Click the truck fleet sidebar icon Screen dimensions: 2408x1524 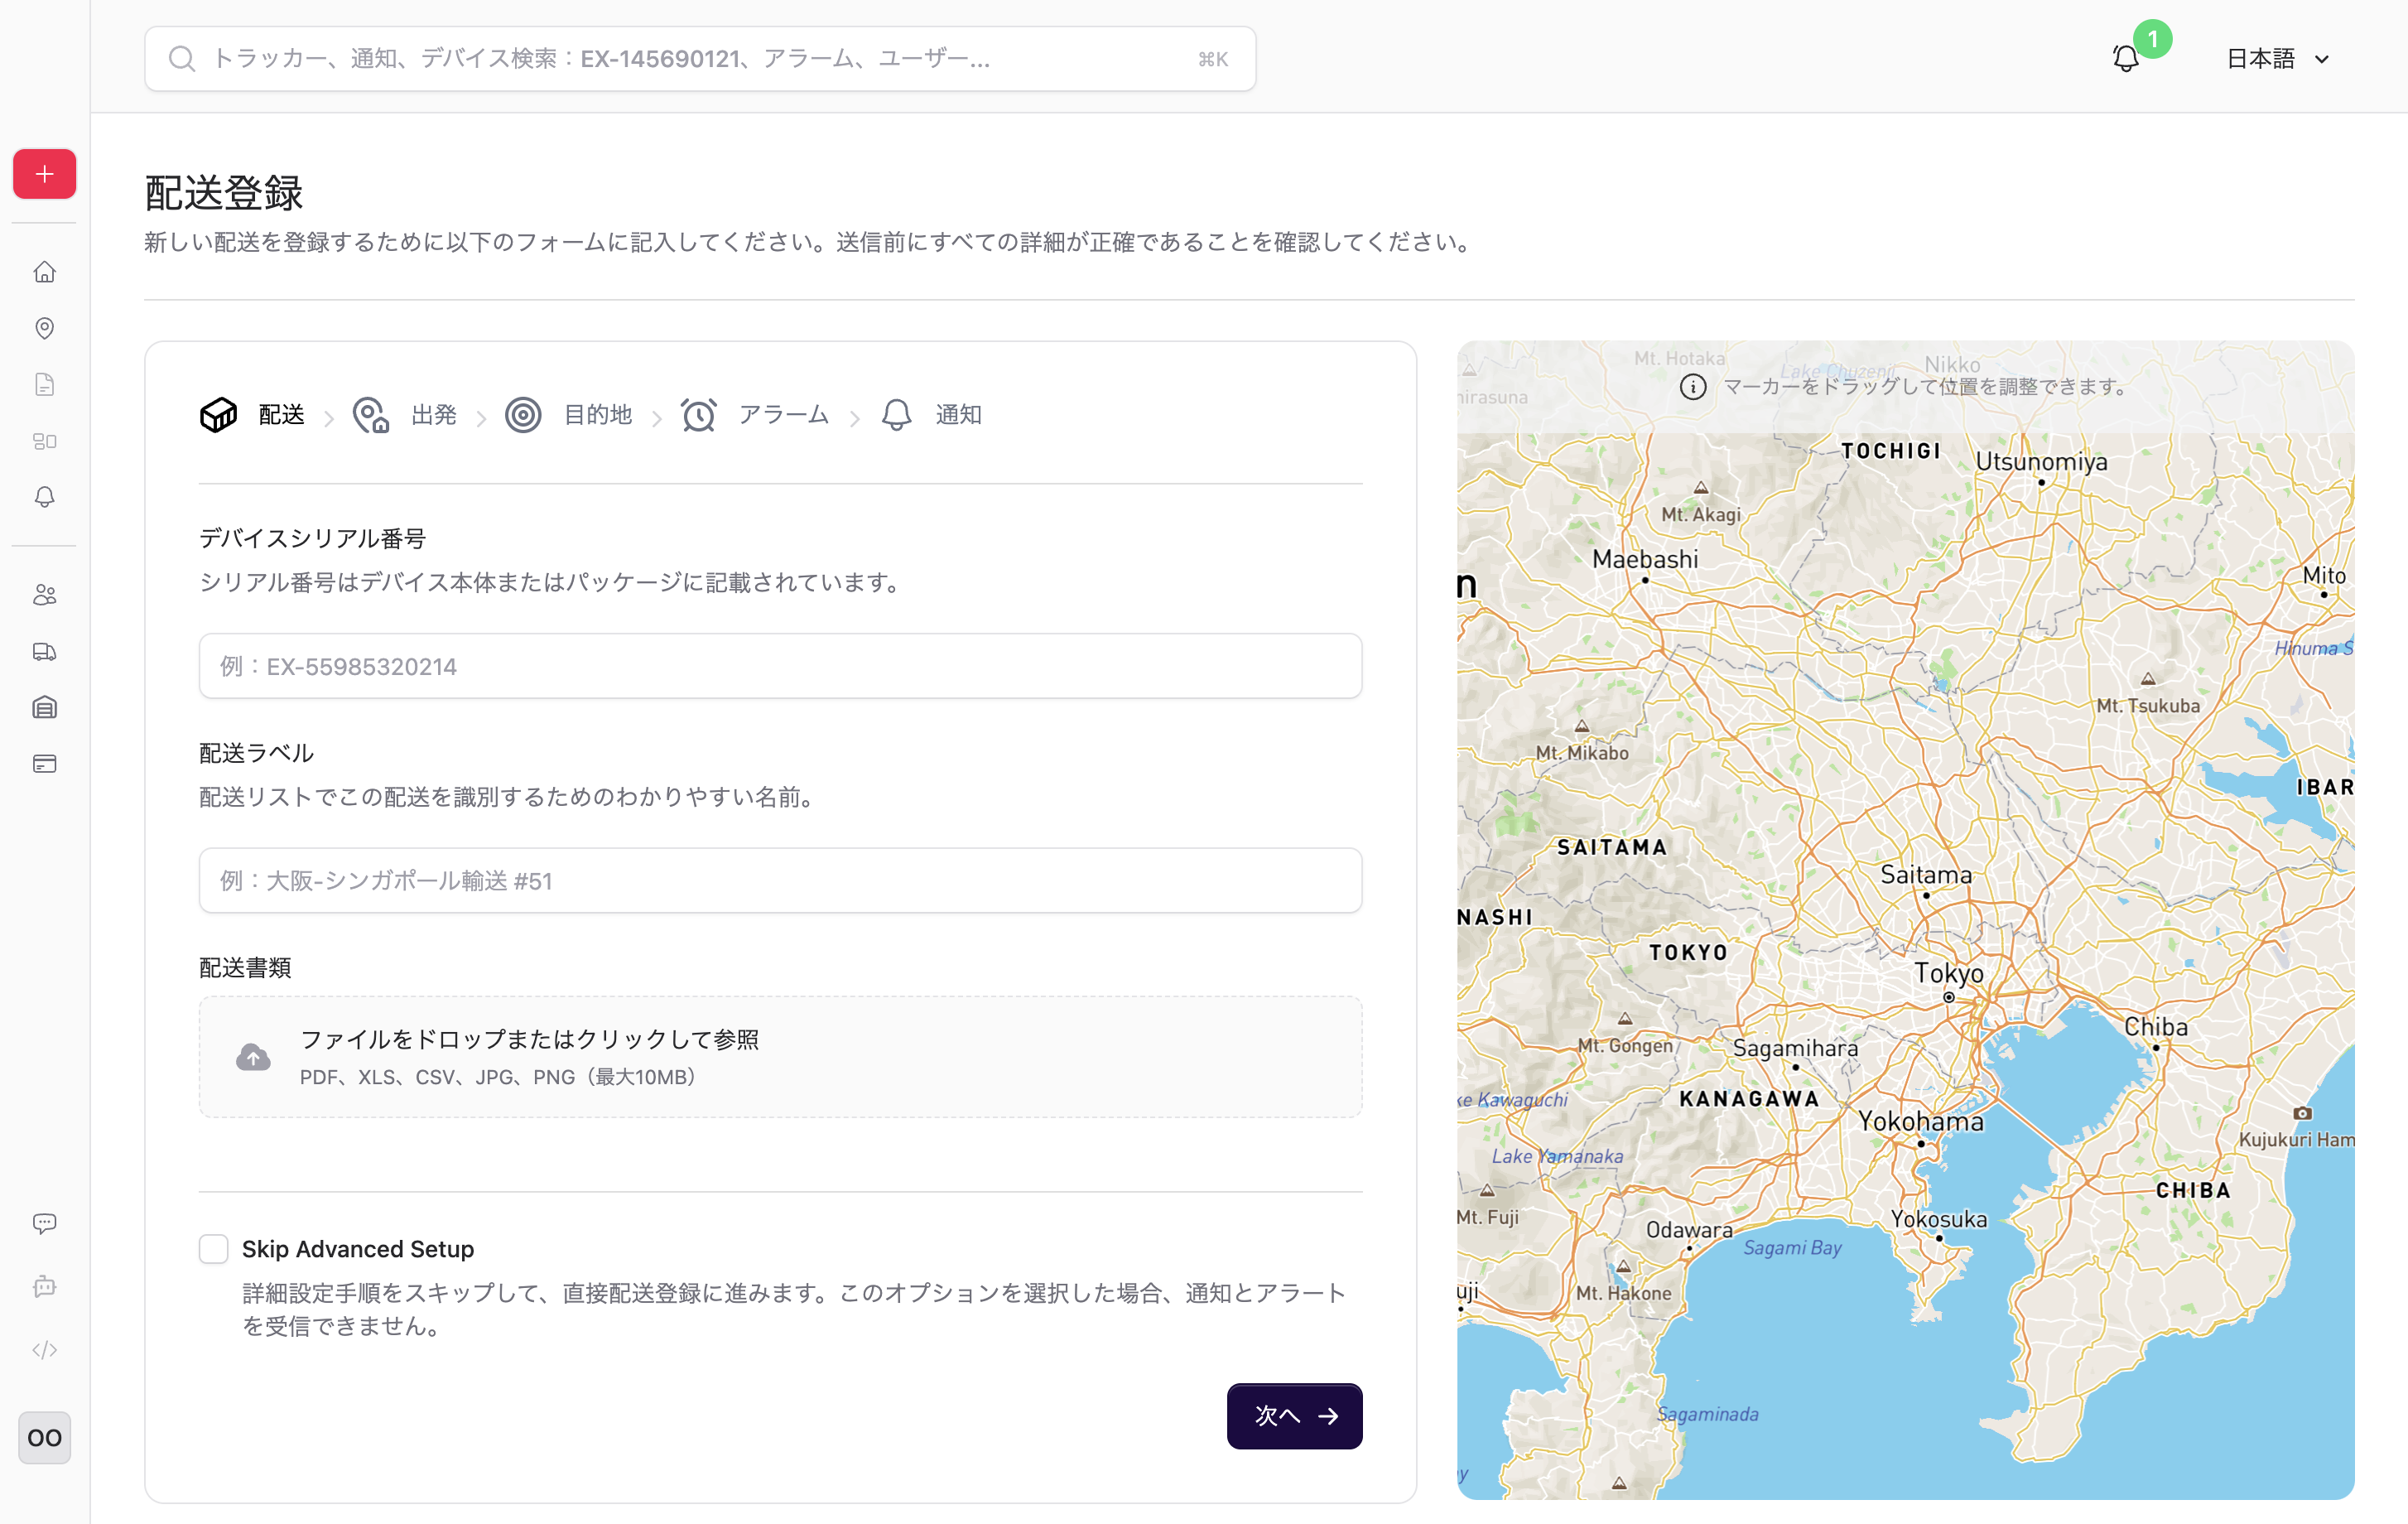click(44, 652)
